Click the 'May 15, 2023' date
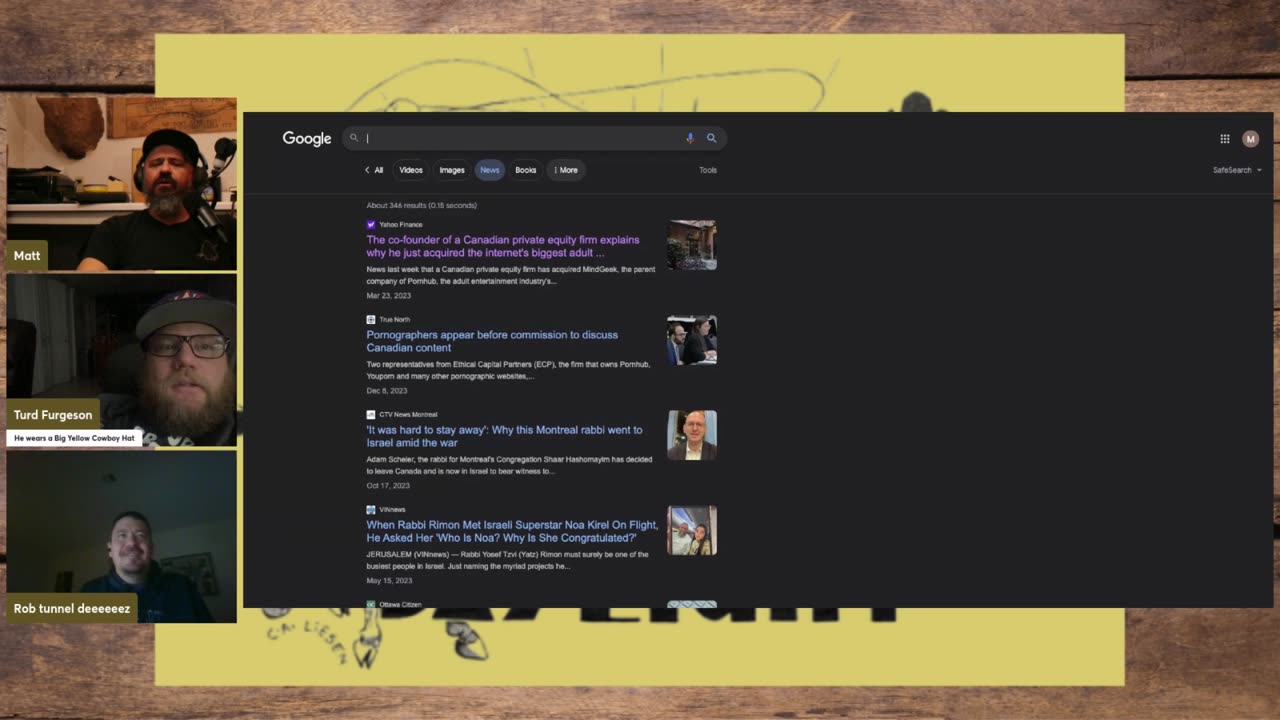The height and width of the screenshot is (720, 1280). tap(389, 581)
